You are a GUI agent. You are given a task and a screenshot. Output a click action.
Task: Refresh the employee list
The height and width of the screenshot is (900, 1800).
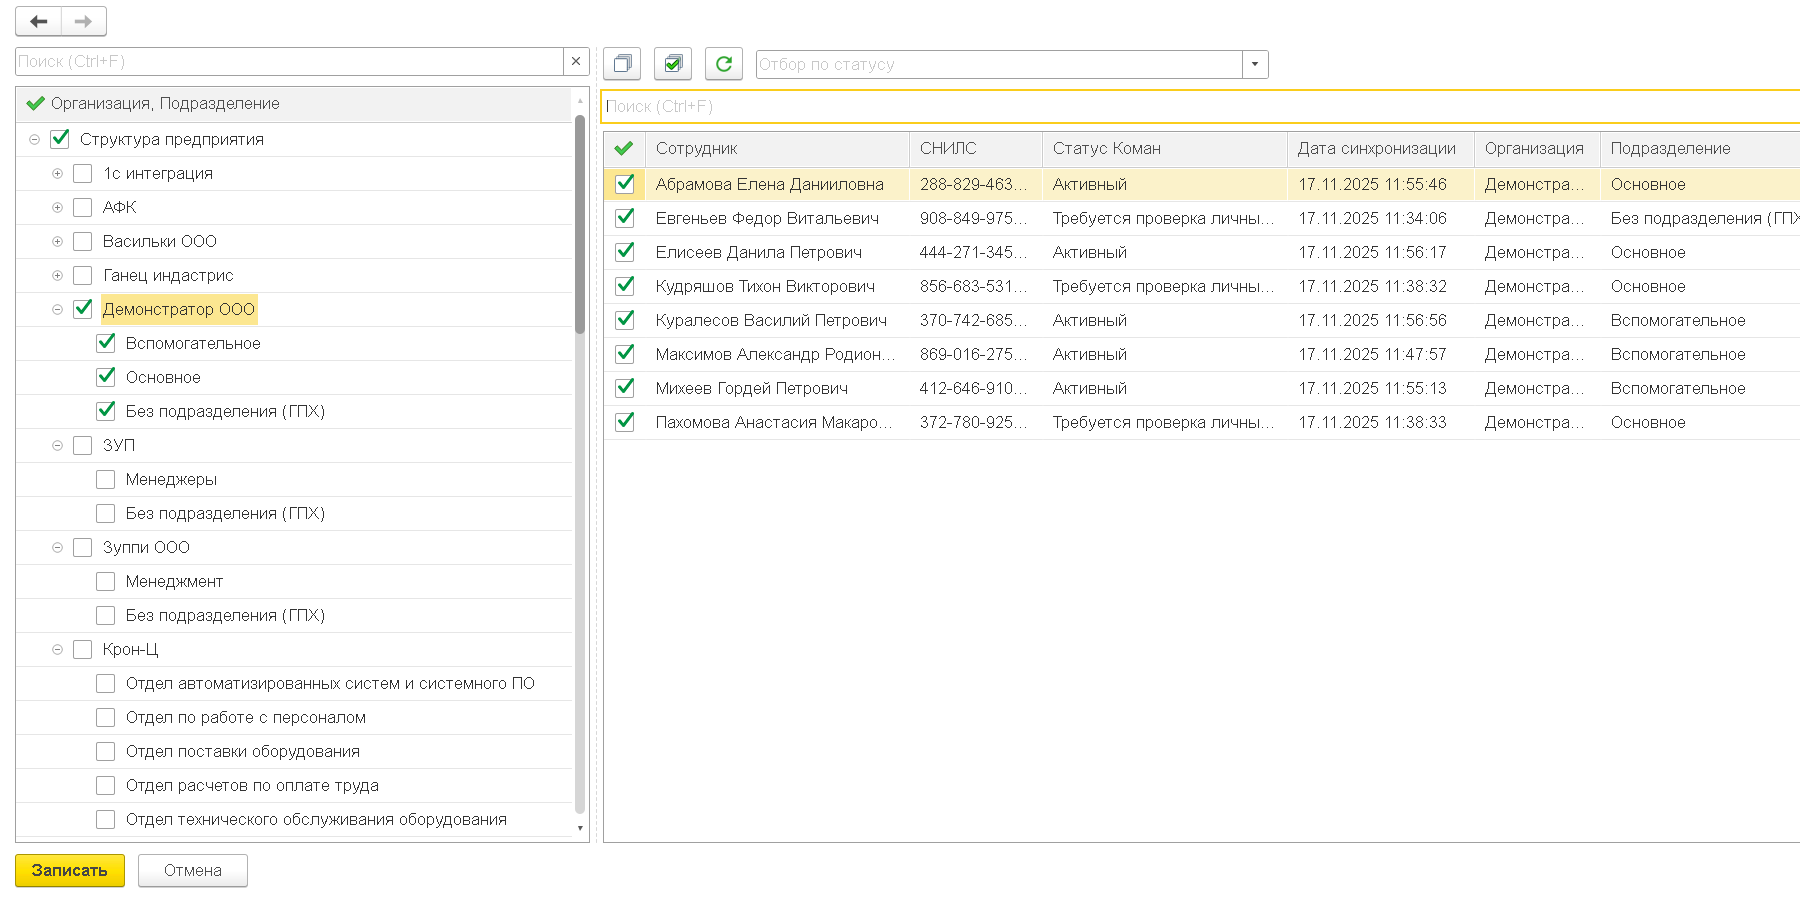[x=724, y=64]
